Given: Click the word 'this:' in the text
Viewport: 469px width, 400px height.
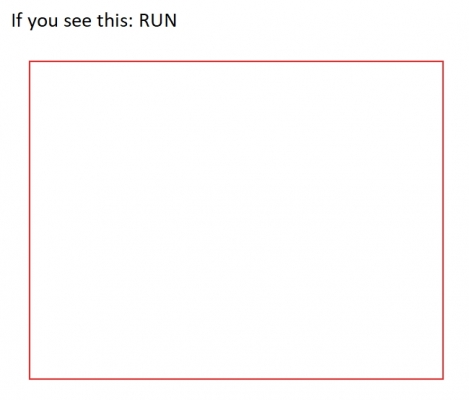Looking at the screenshot, I should (115, 20).
